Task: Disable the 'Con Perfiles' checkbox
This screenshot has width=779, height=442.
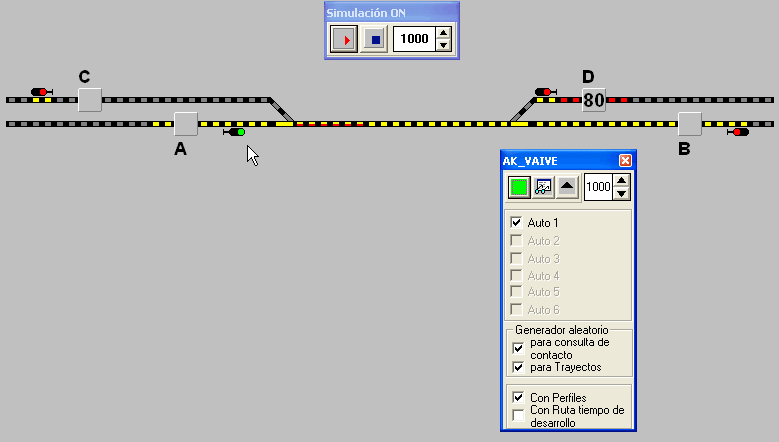Action: [x=518, y=398]
